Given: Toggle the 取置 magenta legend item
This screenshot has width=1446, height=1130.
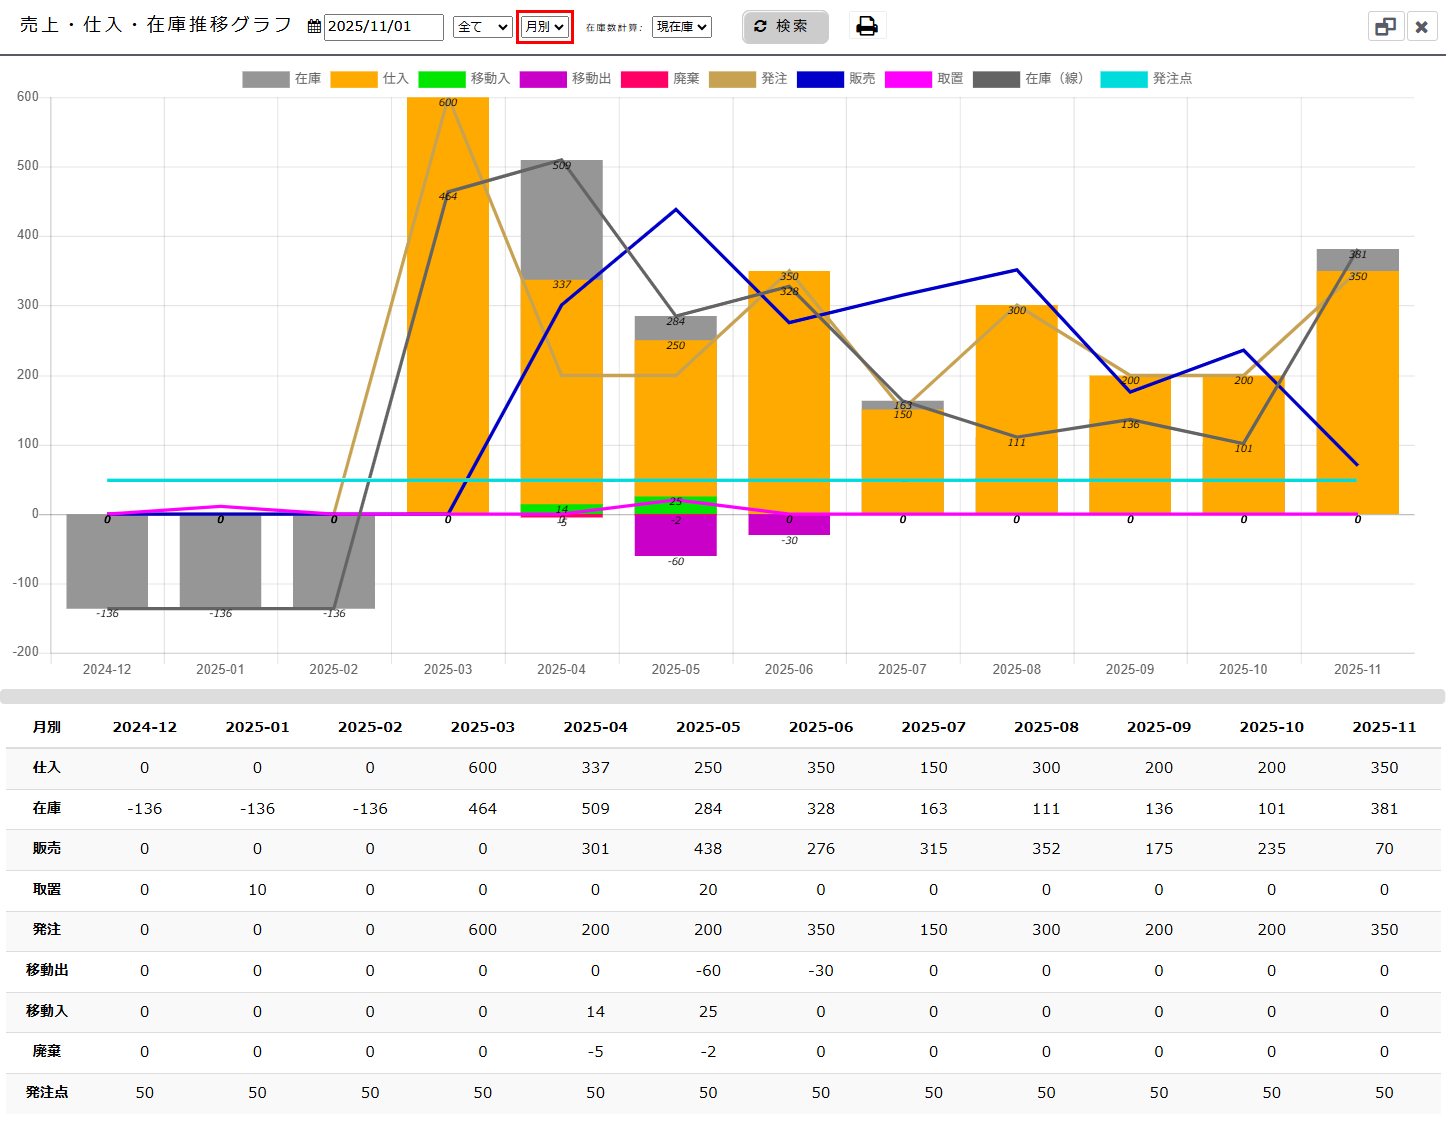Looking at the screenshot, I should 924,79.
